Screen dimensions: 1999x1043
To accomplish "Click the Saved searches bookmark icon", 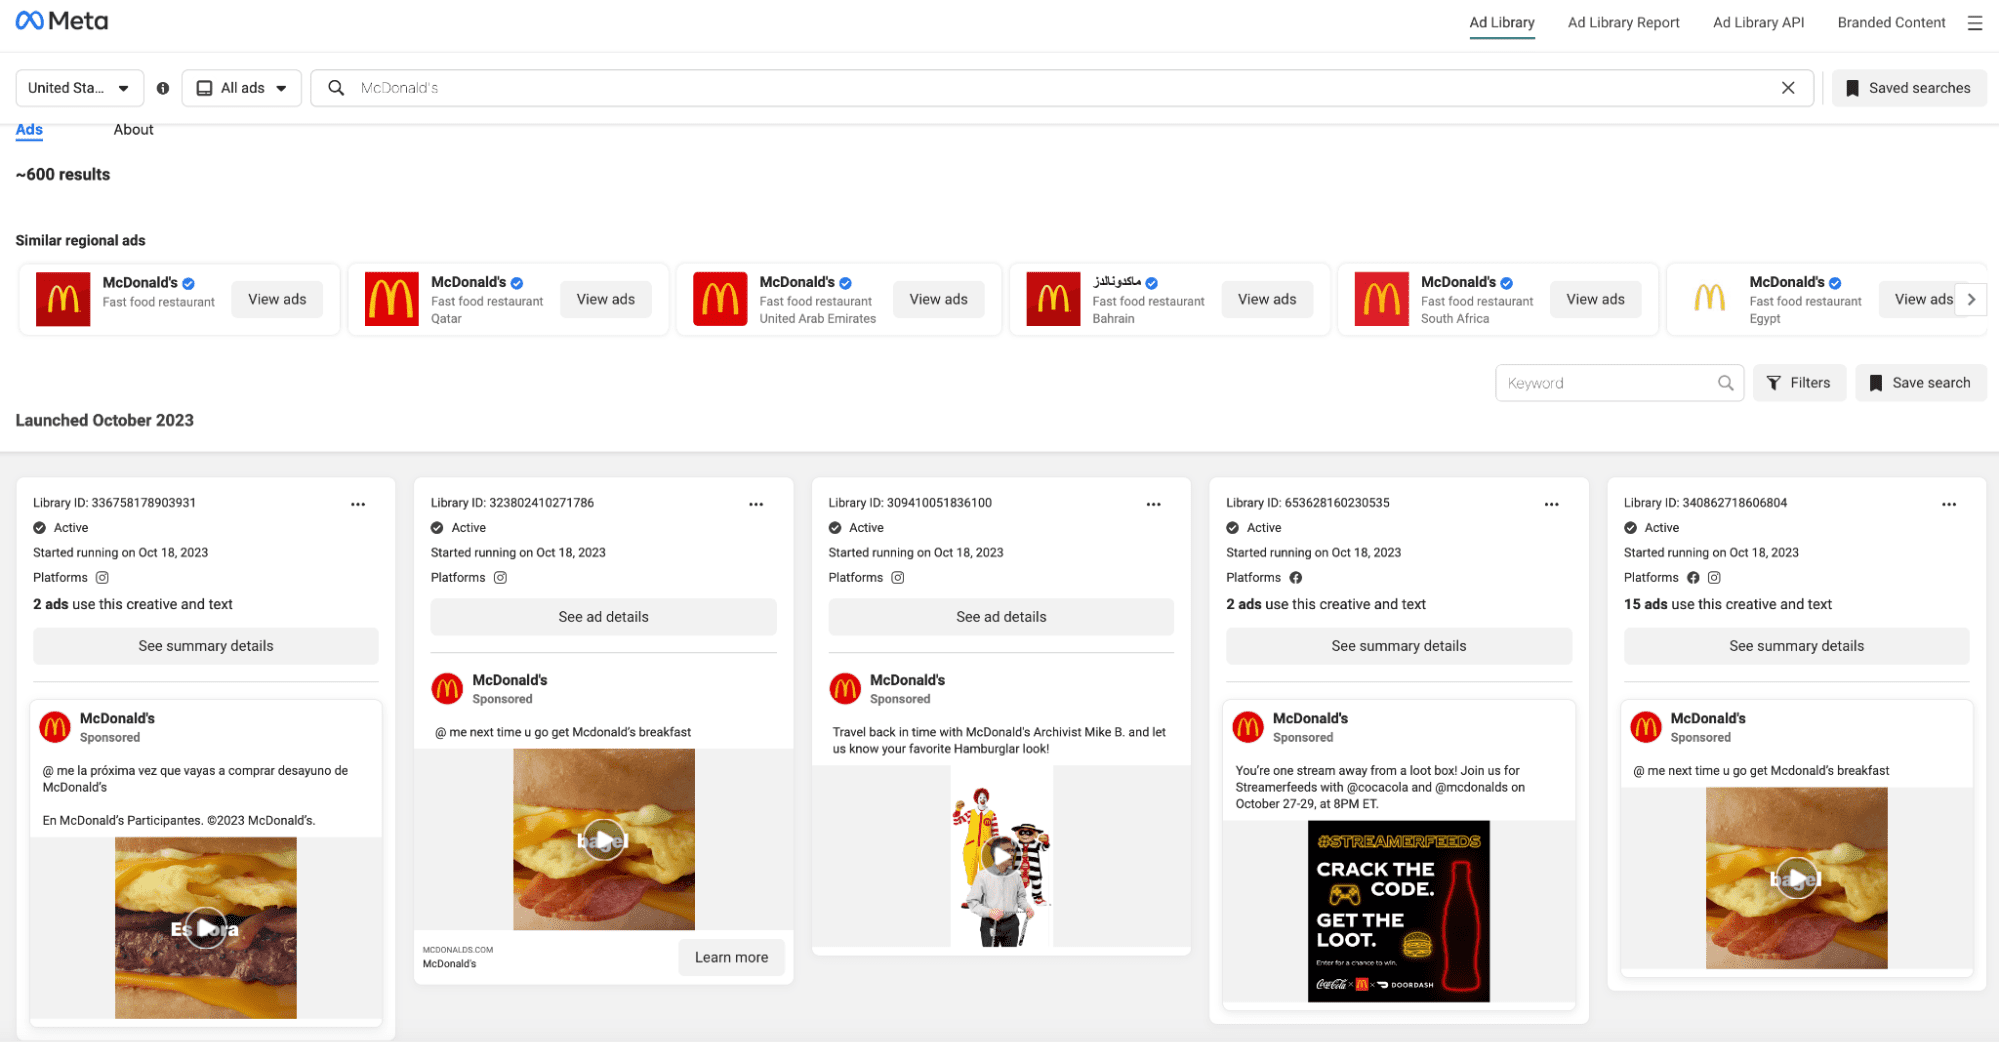I will 1853,87.
